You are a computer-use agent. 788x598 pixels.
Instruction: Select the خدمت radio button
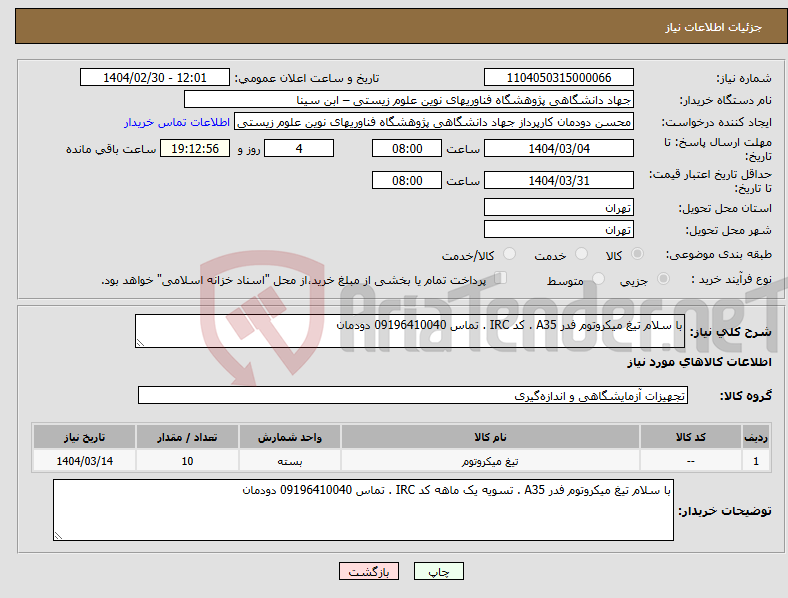[581, 254]
